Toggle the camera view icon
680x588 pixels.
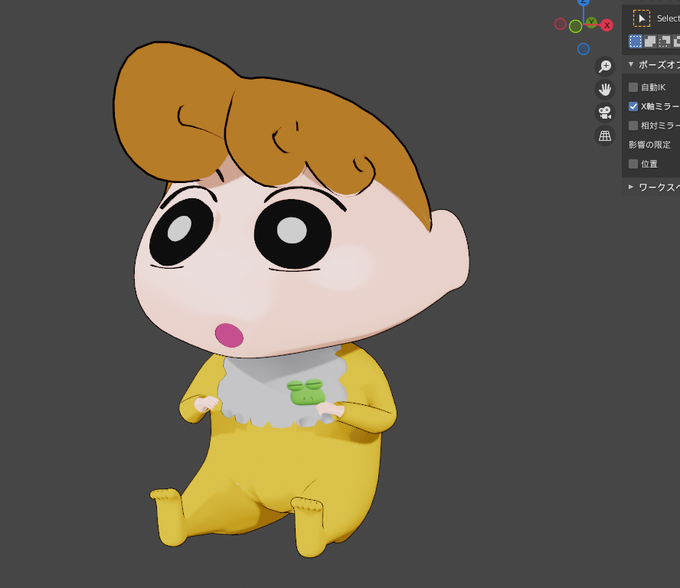[x=605, y=113]
